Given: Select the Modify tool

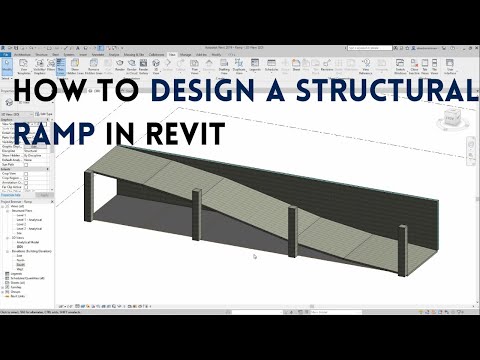Looking at the screenshot, I should (x=7, y=67).
